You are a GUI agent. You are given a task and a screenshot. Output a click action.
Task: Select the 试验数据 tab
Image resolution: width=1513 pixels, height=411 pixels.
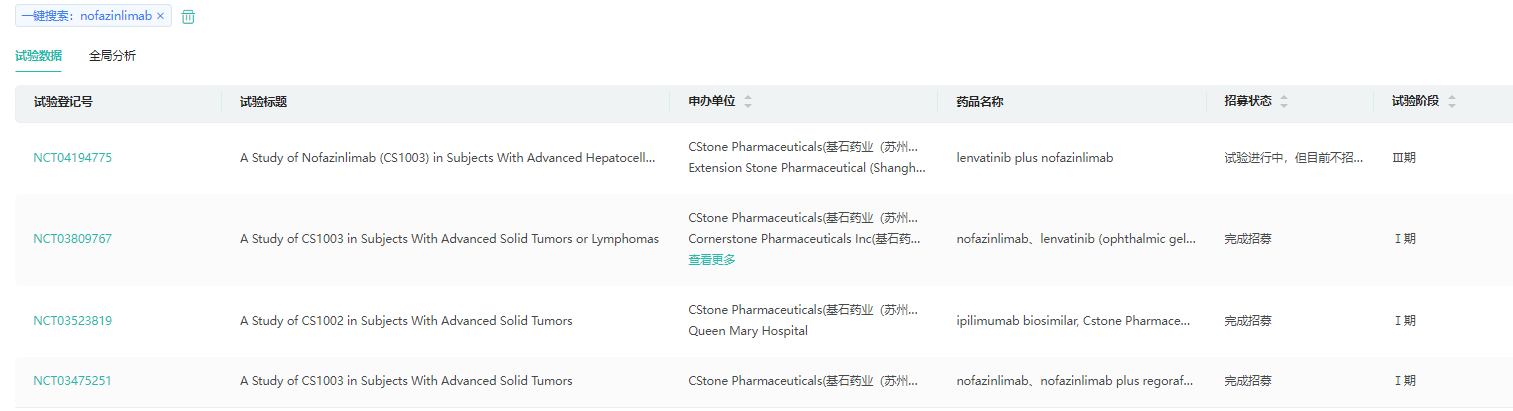38,56
